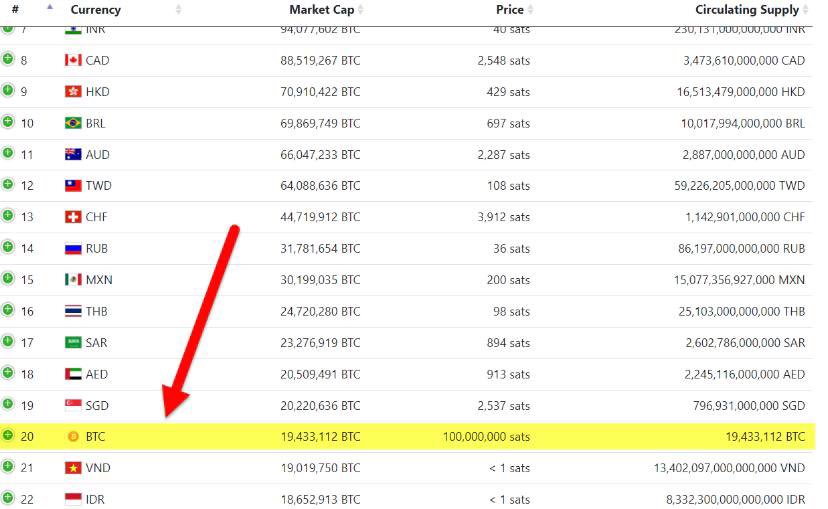Viewport: 828px width, 509px height.
Task: Sort the table by Price header
Action: [x=510, y=10]
